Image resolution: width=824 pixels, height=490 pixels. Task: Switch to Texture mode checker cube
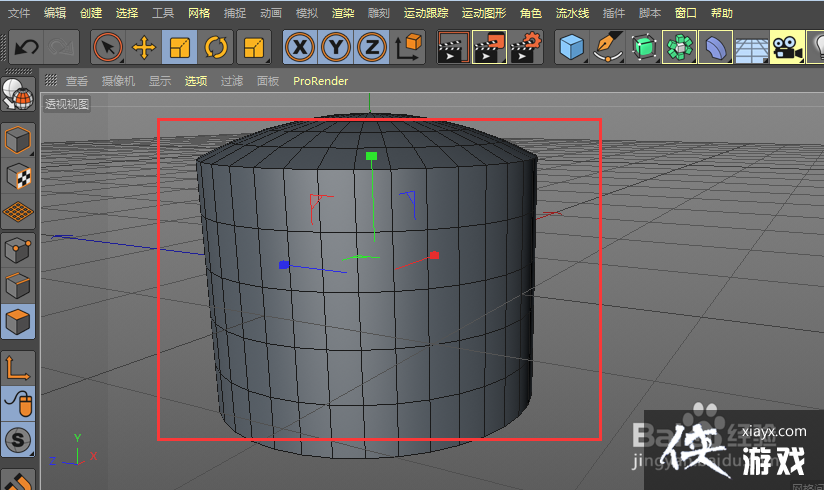point(18,177)
